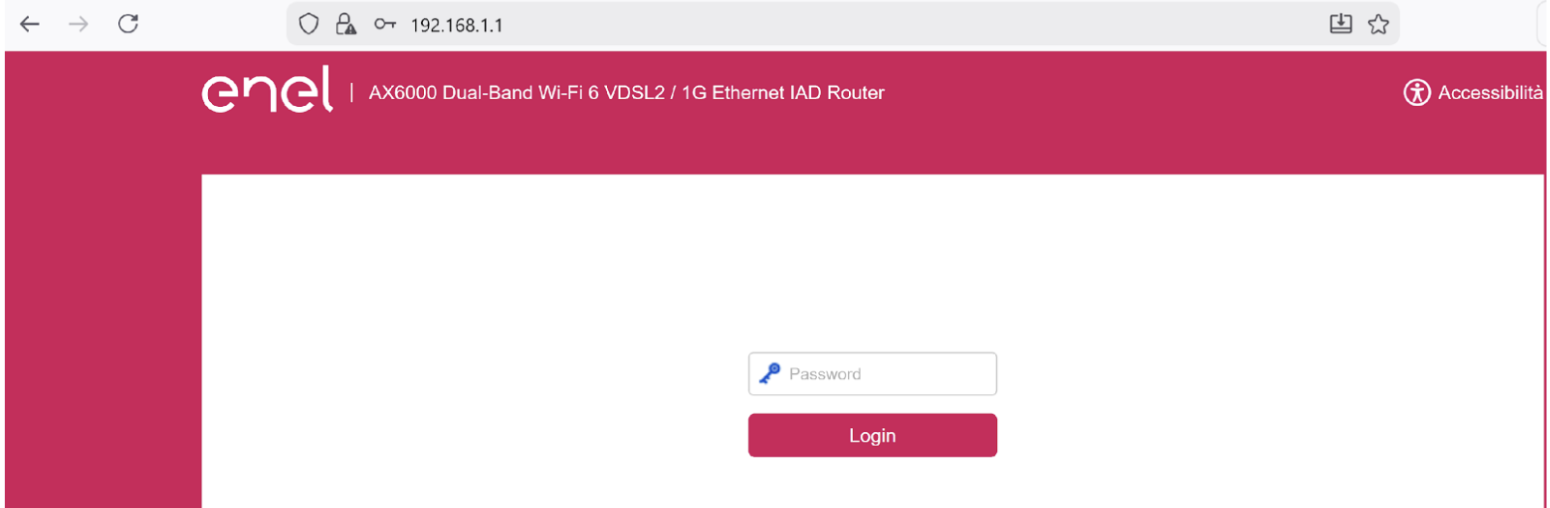Click the browser back arrow
Image resolution: width=1550 pixels, height=508 pixels.
(29, 24)
